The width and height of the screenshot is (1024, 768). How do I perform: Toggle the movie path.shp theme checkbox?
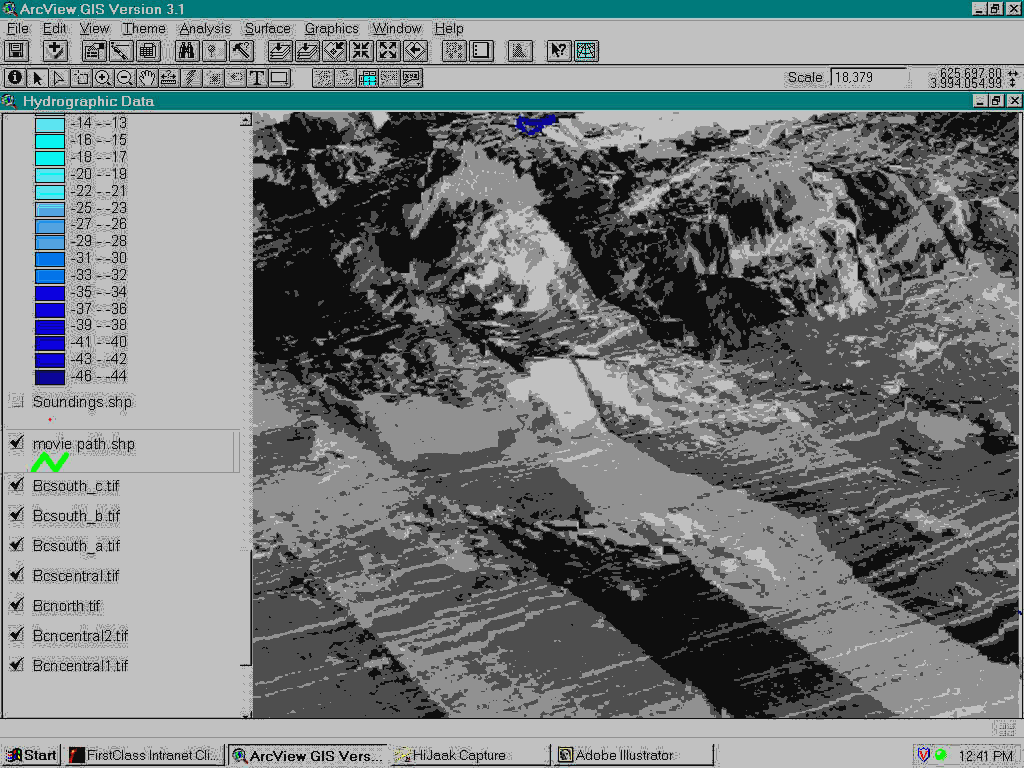coord(16,444)
